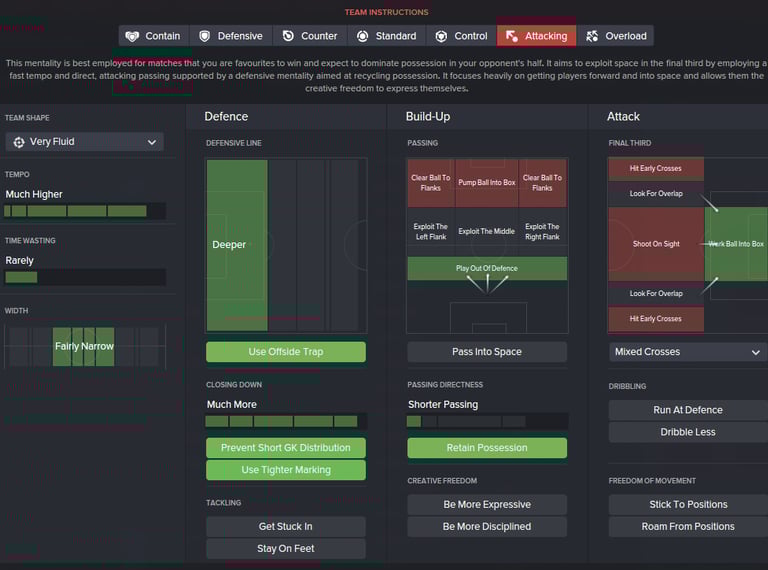Click Roam From Positions button
The image size is (768, 570).
click(688, 527)
